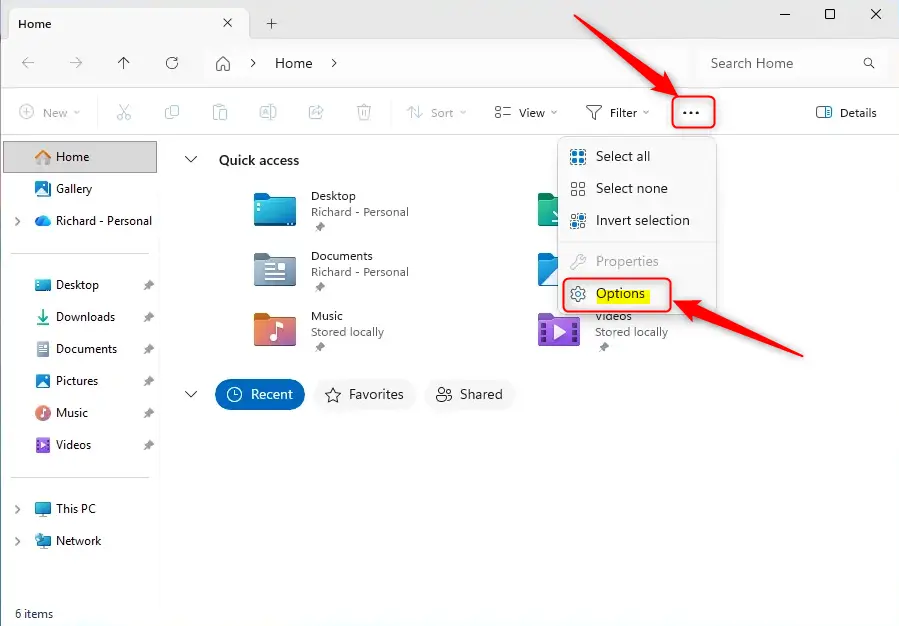Open the View dropdown
Image resolution: width=899 pixels, height=626 pixels.
click(x=526, y=112)
